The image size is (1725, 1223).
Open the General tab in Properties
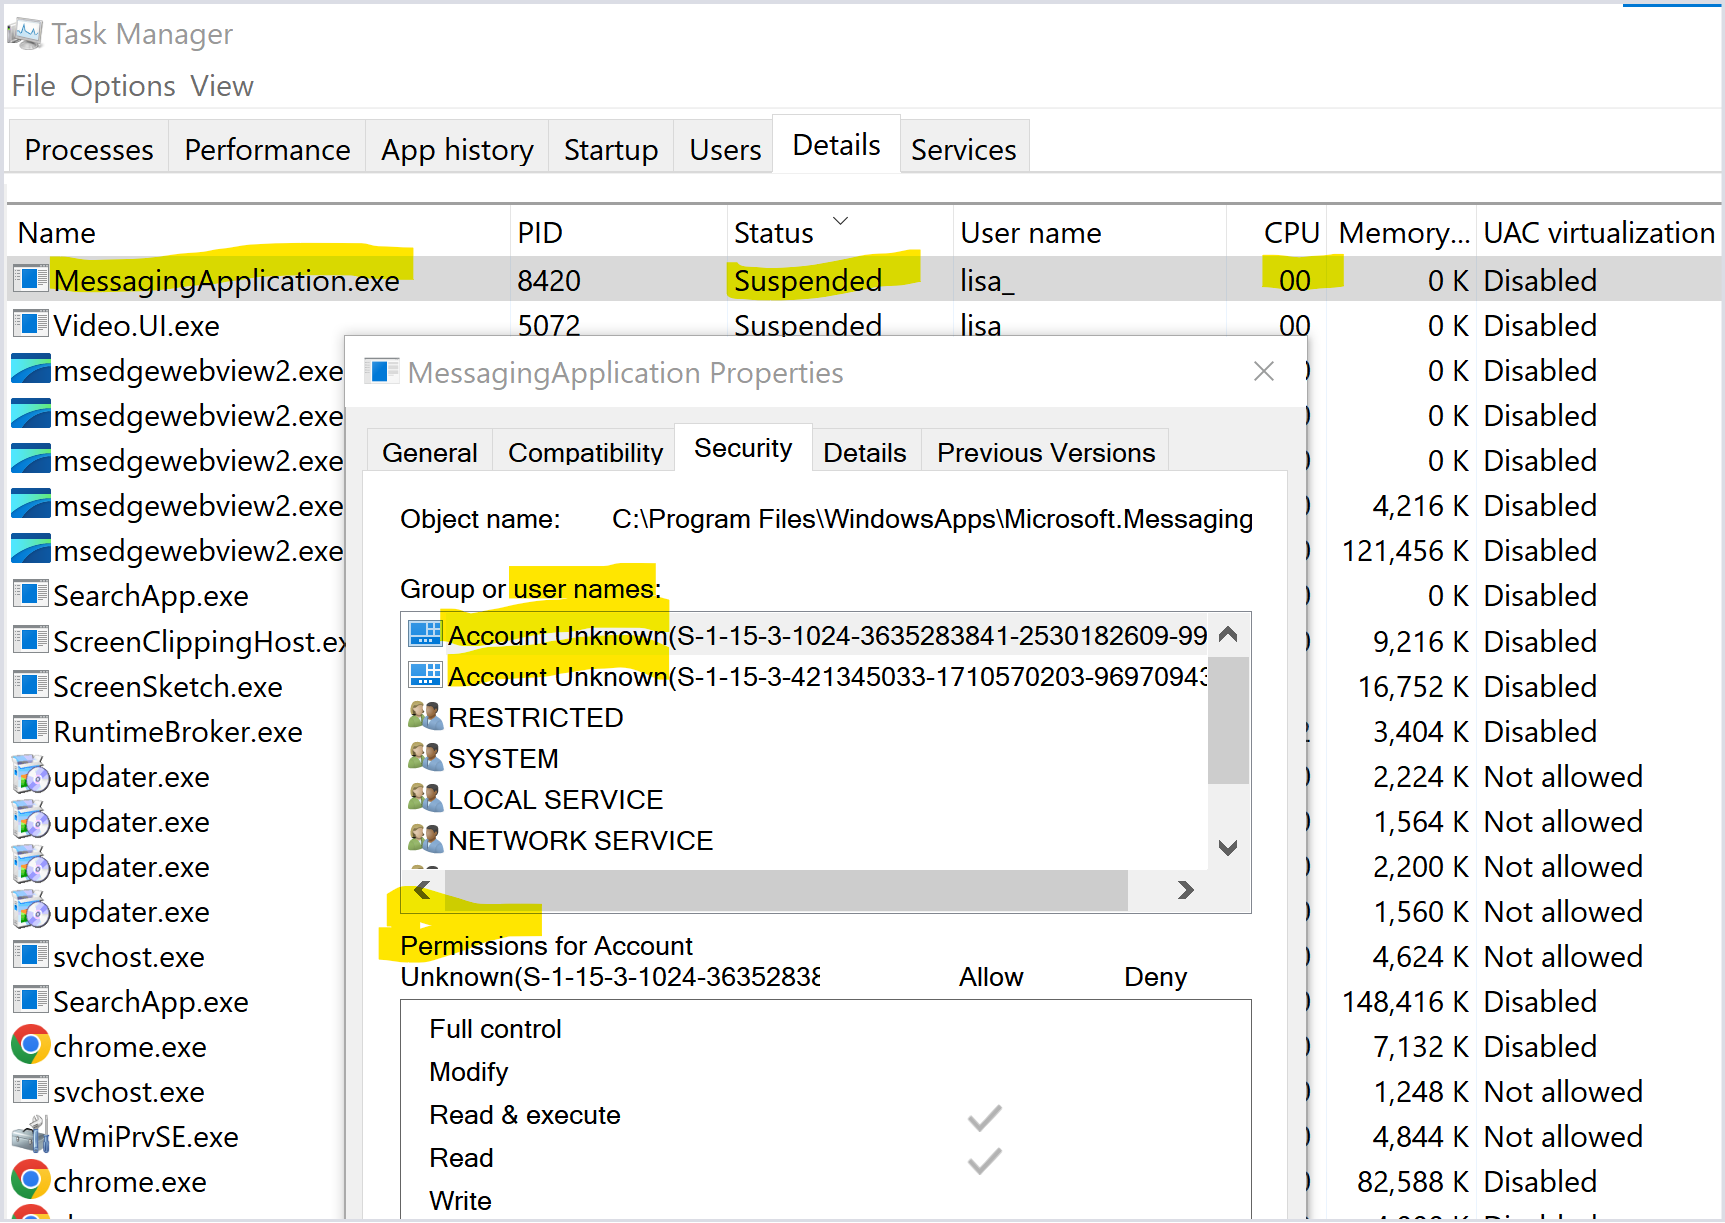pyautogui.click(x=430, y=452)
